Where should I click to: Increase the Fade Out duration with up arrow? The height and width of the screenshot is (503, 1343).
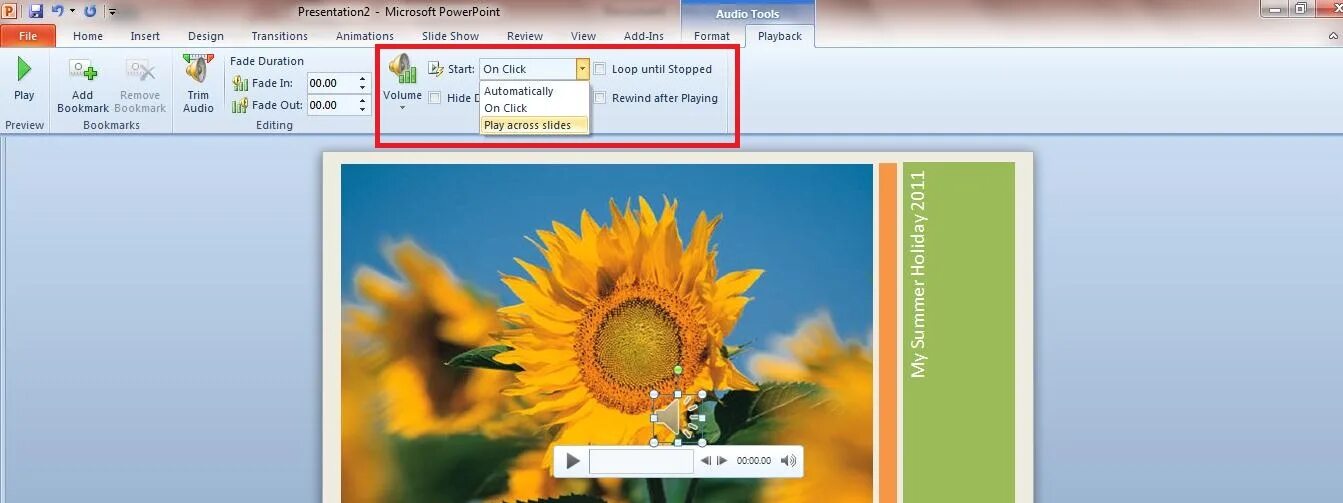point(360,101)
